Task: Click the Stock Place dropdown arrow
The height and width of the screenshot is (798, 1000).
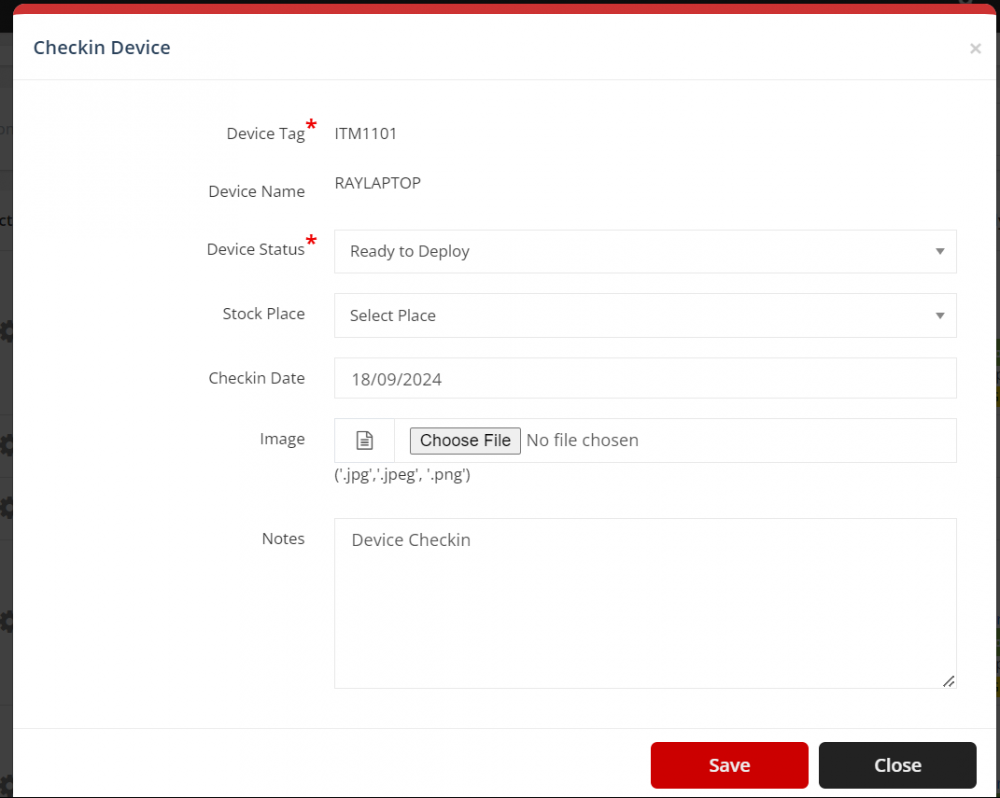Action: (939, 315)
